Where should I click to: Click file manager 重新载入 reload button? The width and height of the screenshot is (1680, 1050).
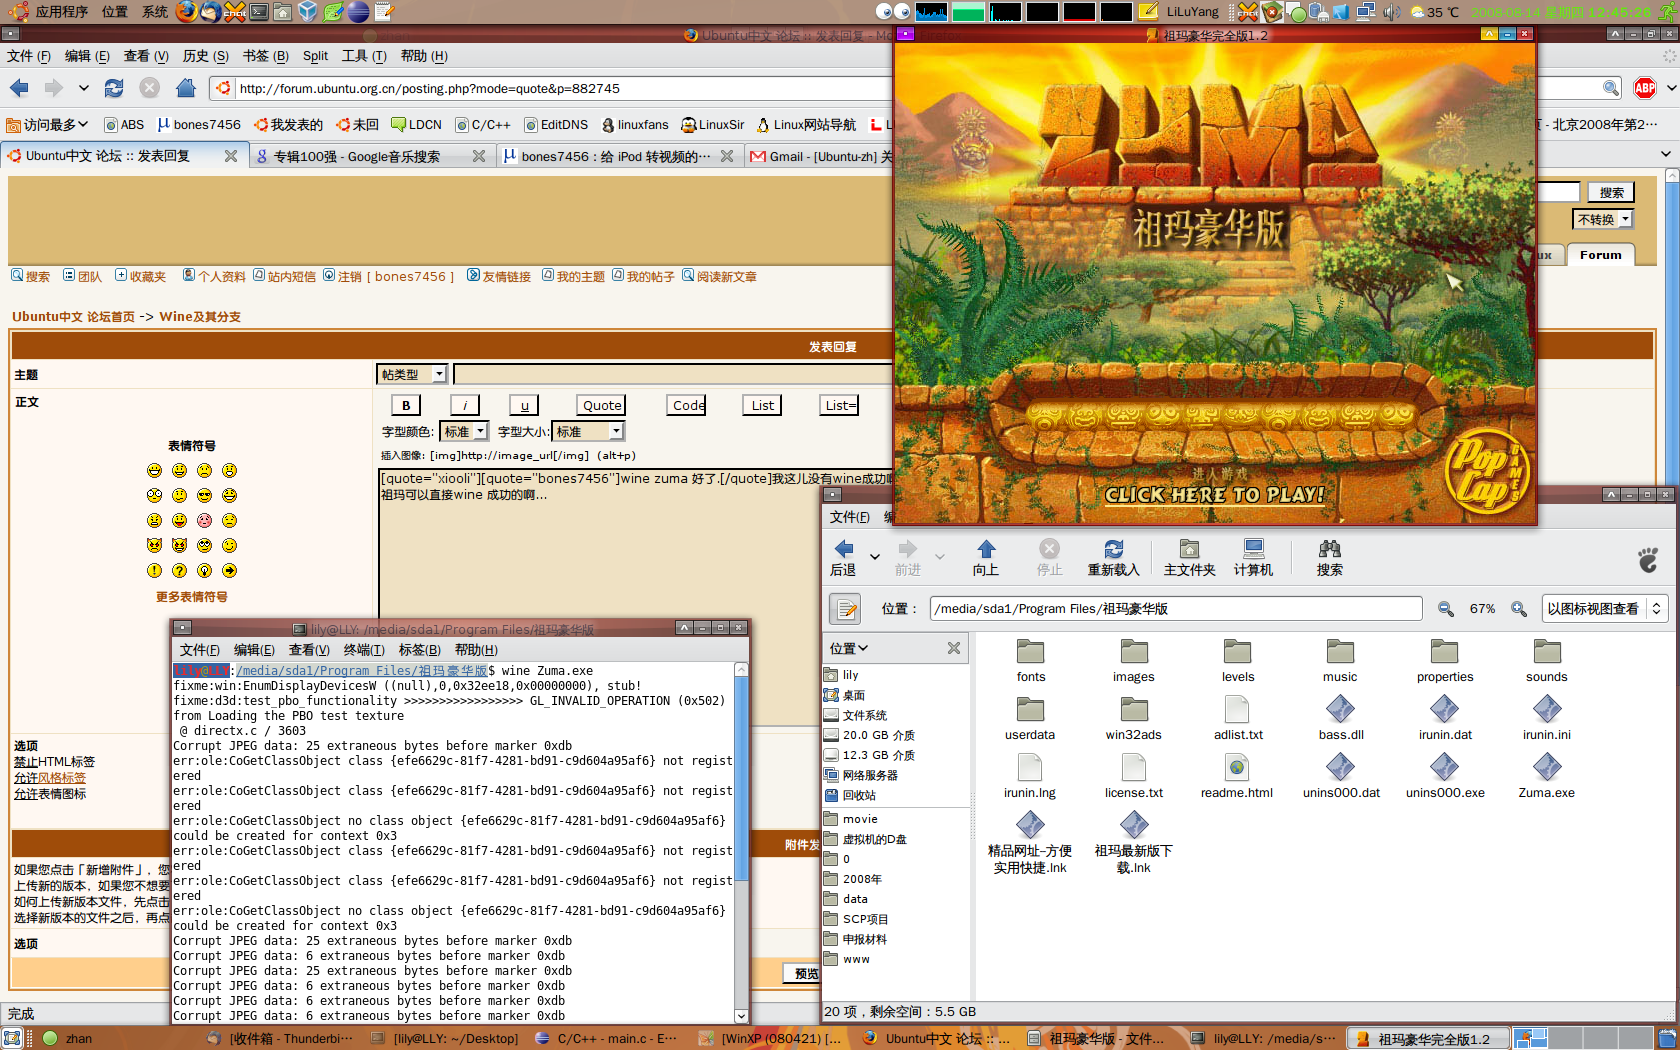pos(1114,558)
